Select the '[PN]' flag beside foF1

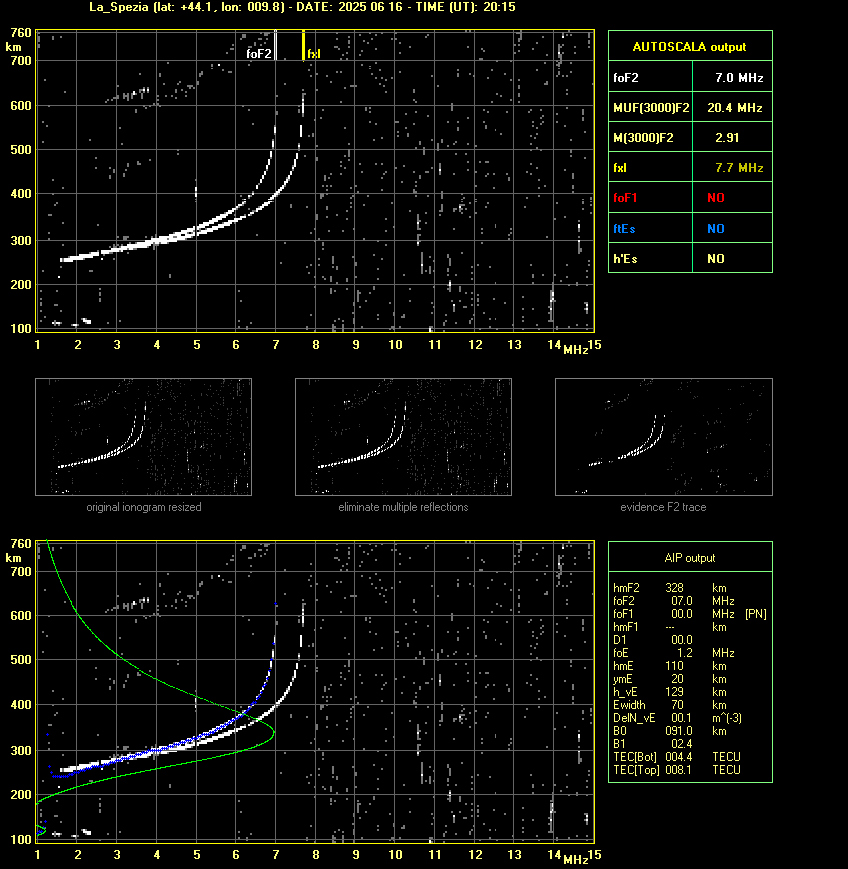tap(756, 614)
